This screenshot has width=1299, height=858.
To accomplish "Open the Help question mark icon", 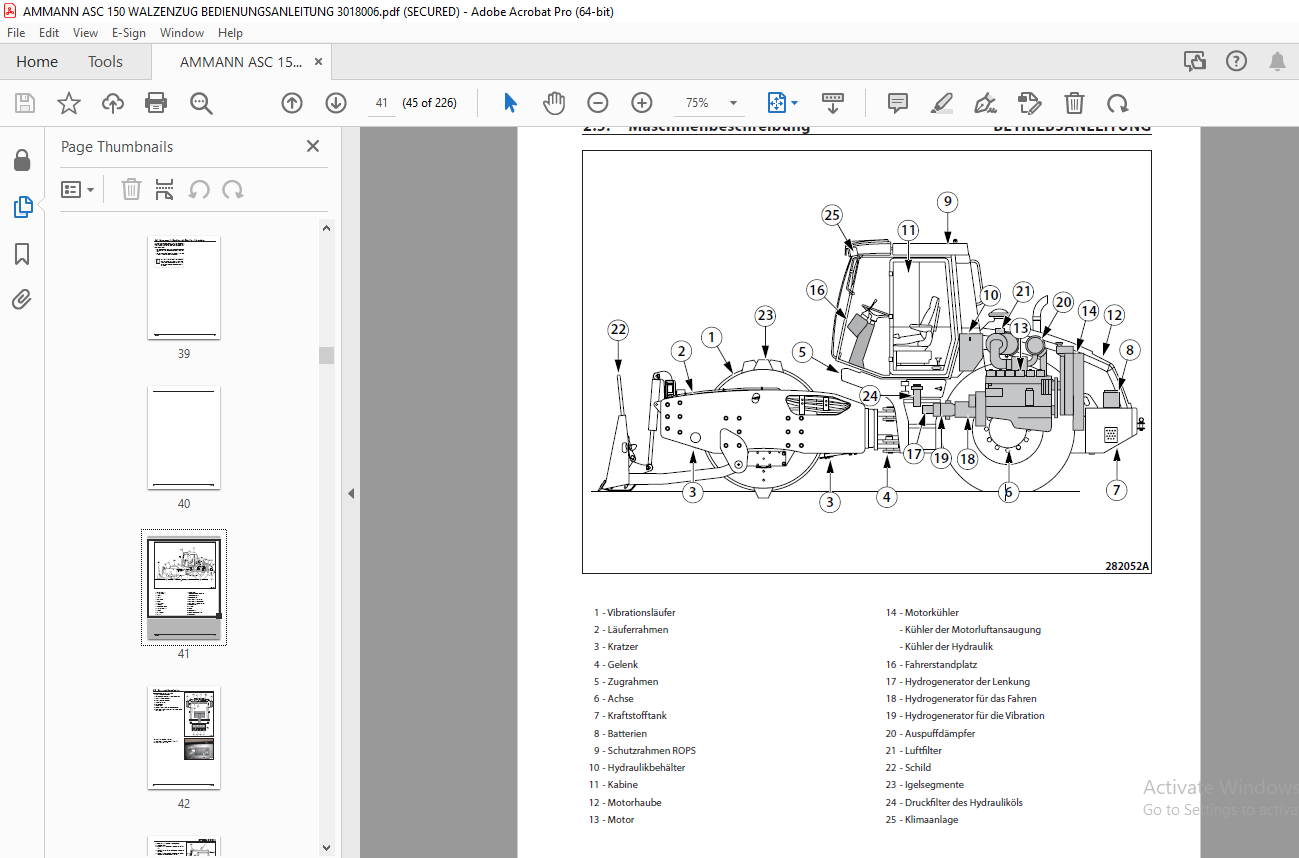I will pyautogui.click(x=1236, y=62).
